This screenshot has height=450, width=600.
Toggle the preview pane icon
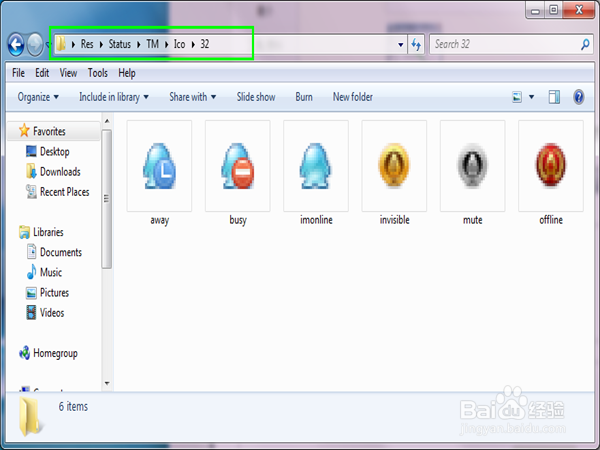point(554,97)
